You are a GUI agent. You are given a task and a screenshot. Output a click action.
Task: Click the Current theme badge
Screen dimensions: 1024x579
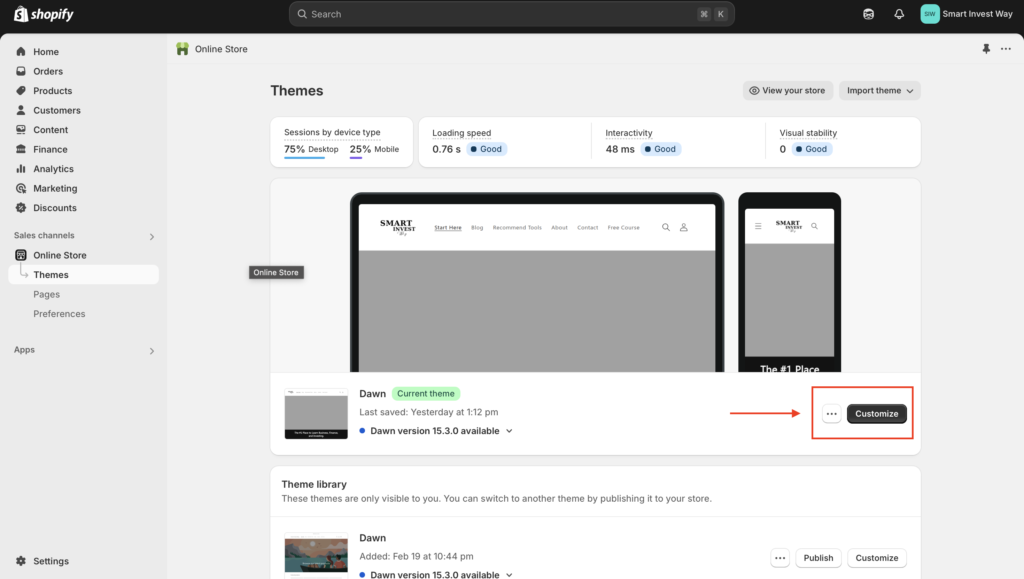pyautogui.click(x=426, y=394)
